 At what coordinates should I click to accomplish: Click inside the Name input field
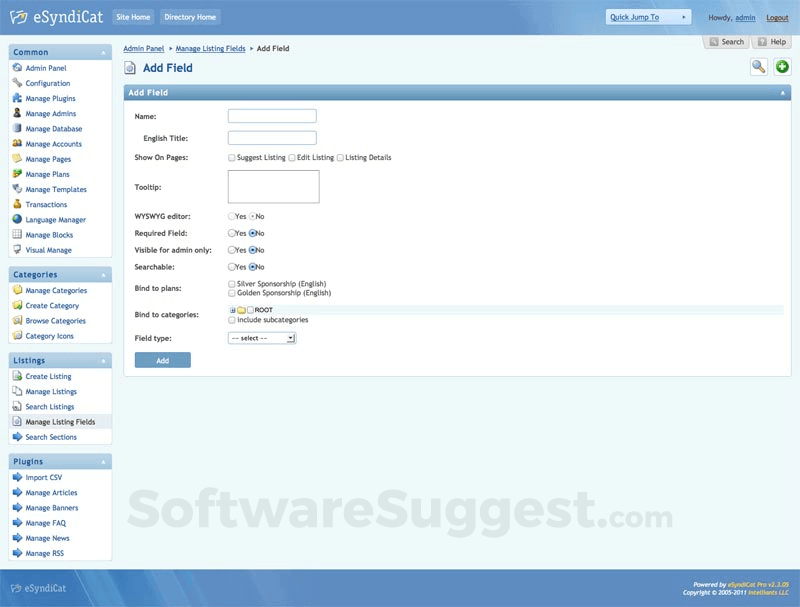click(x=272, y=116)
